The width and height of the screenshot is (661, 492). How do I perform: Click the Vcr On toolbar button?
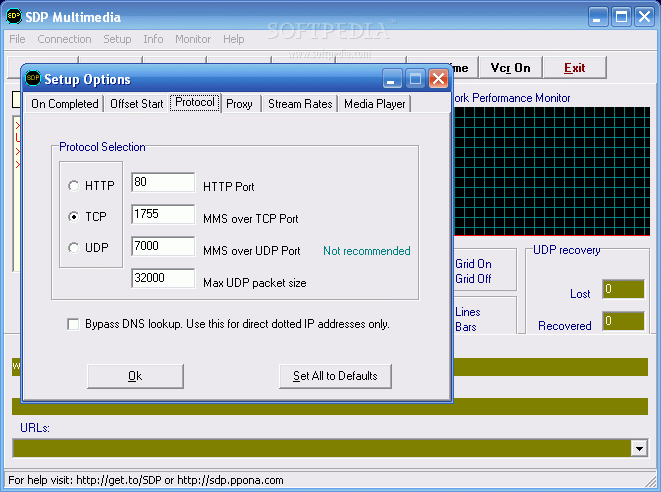pyautogui.click(x=511, y=67)
